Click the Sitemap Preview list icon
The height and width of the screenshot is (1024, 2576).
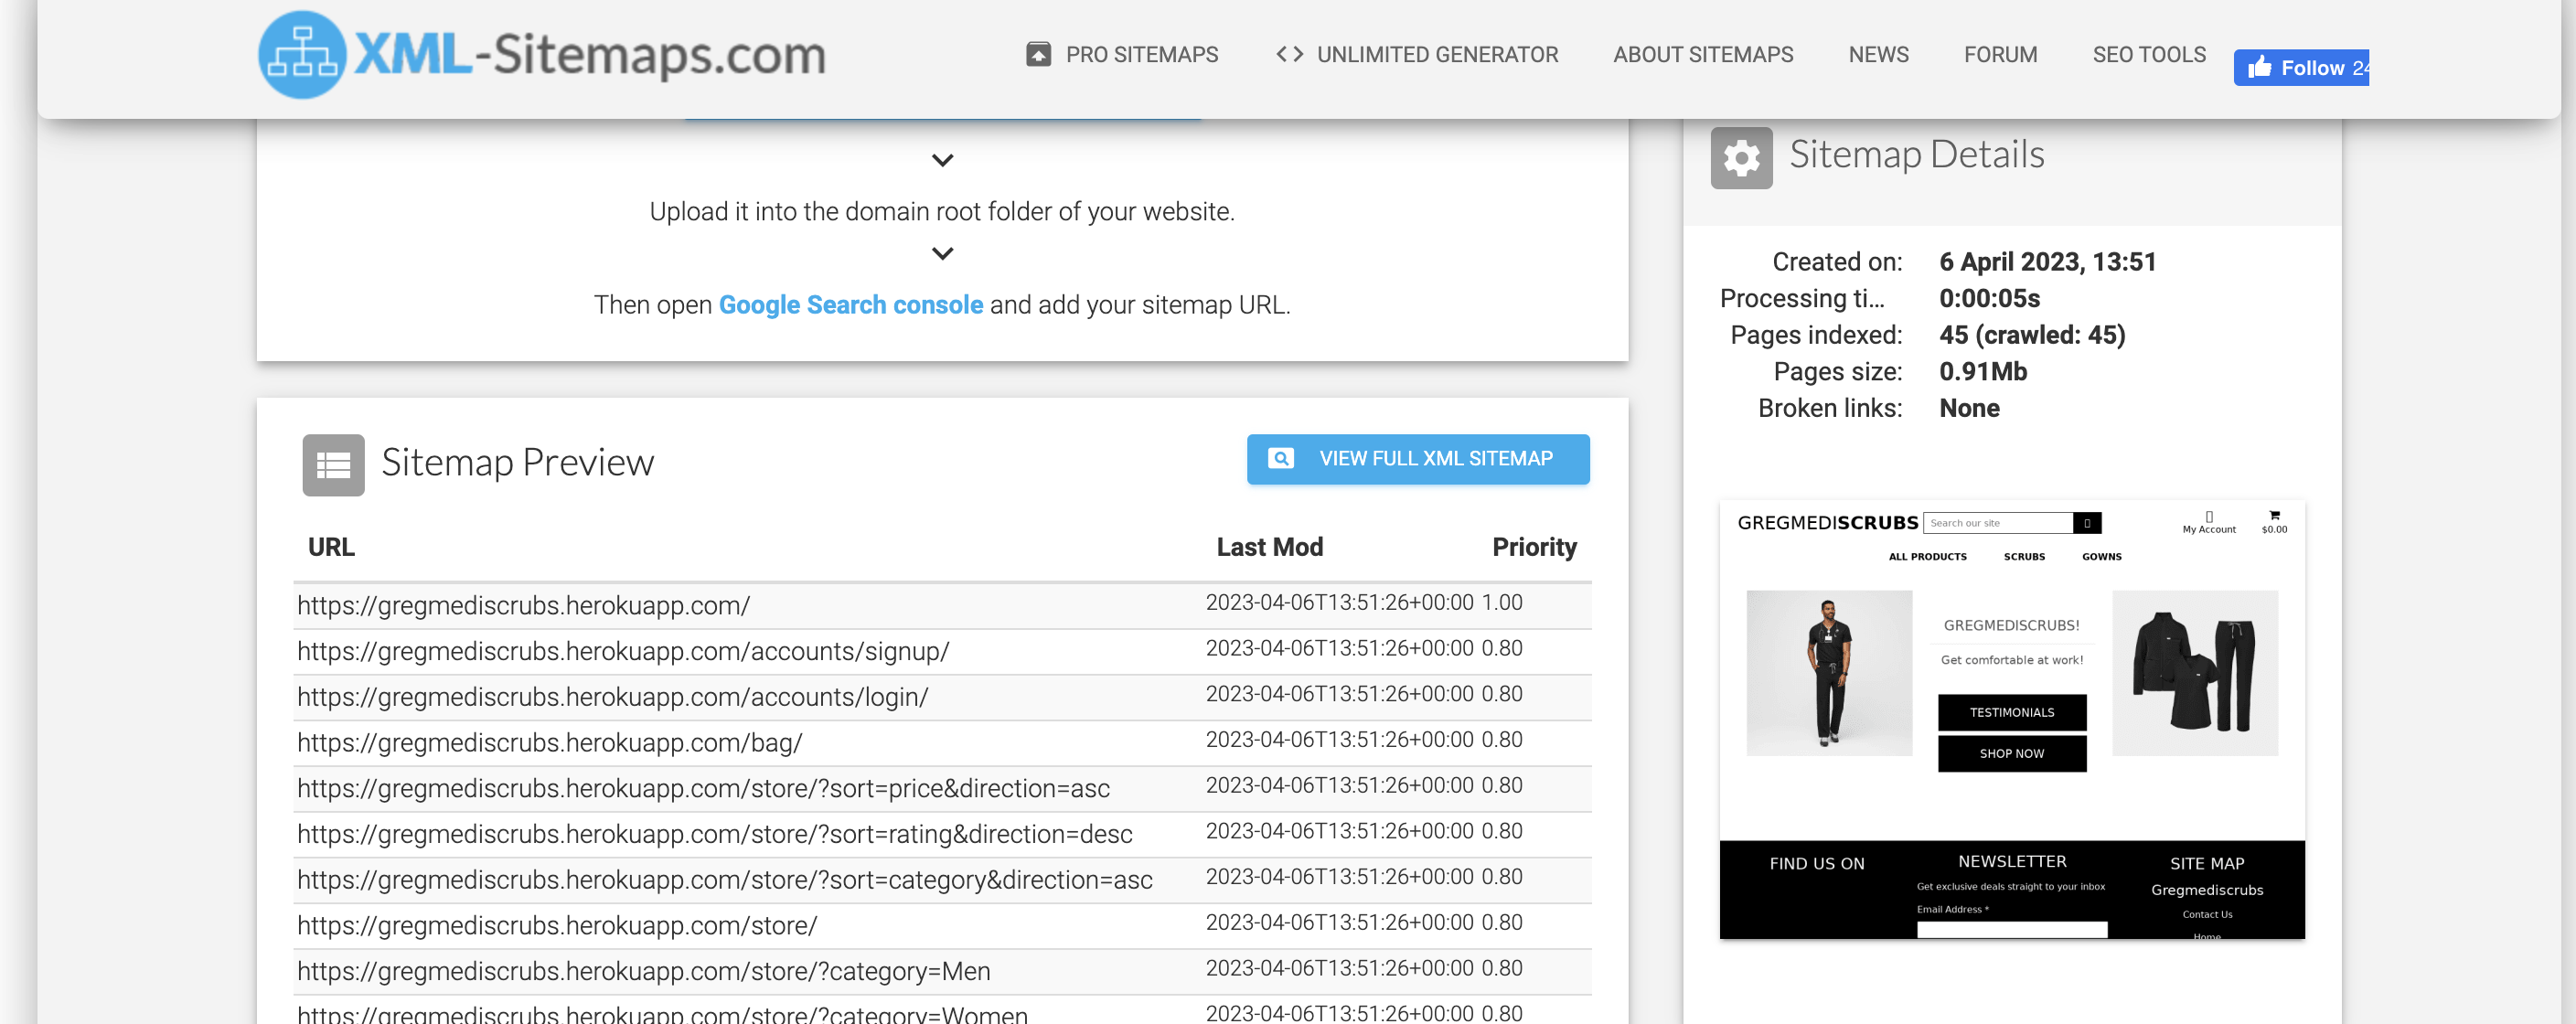click(x=333, y=465)
